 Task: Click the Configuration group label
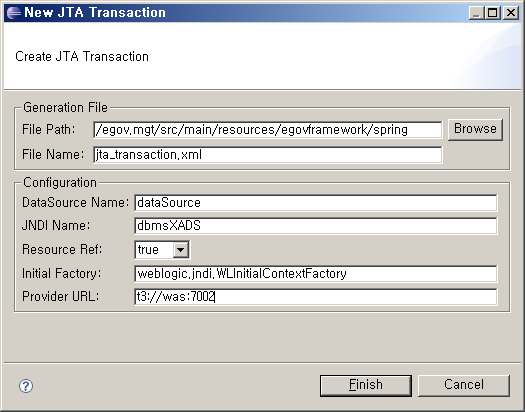(60, 183)
